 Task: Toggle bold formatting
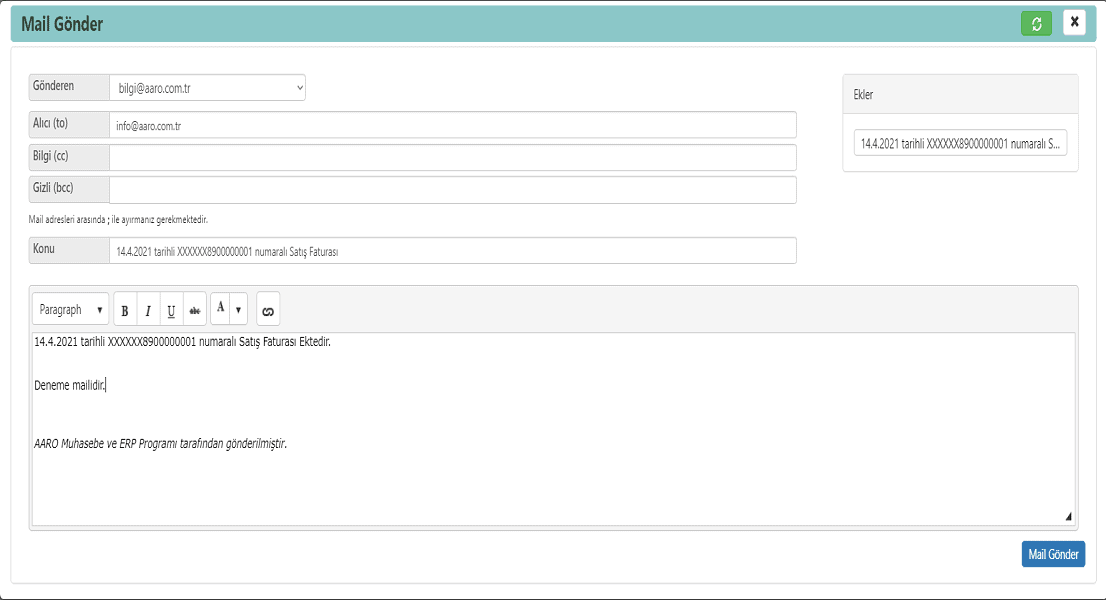pyautogui.click(x=125, y=311)
